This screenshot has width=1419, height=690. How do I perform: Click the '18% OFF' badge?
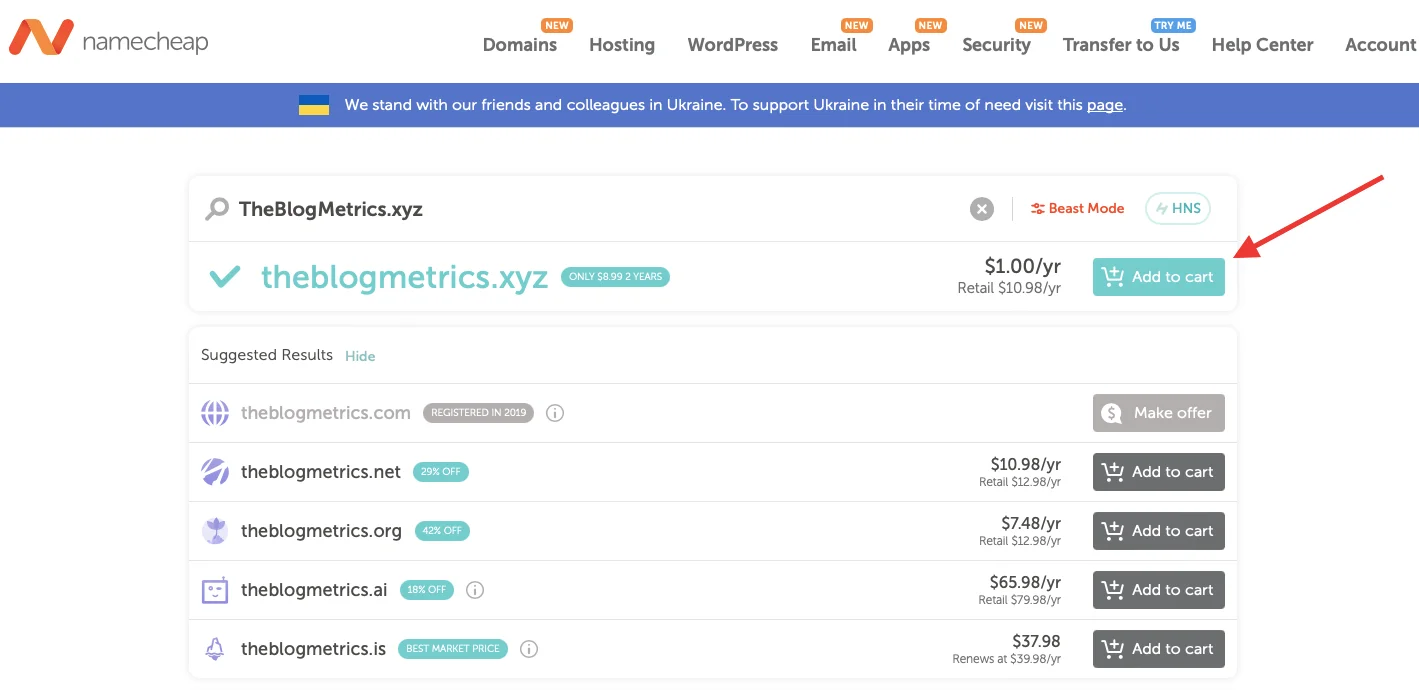click(427, 590)
